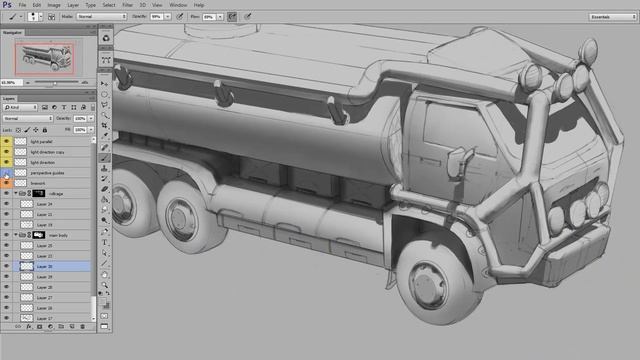Screen dimensions: 640x360
Task: Open the Filter menu
Action: (x=127, y=5)
